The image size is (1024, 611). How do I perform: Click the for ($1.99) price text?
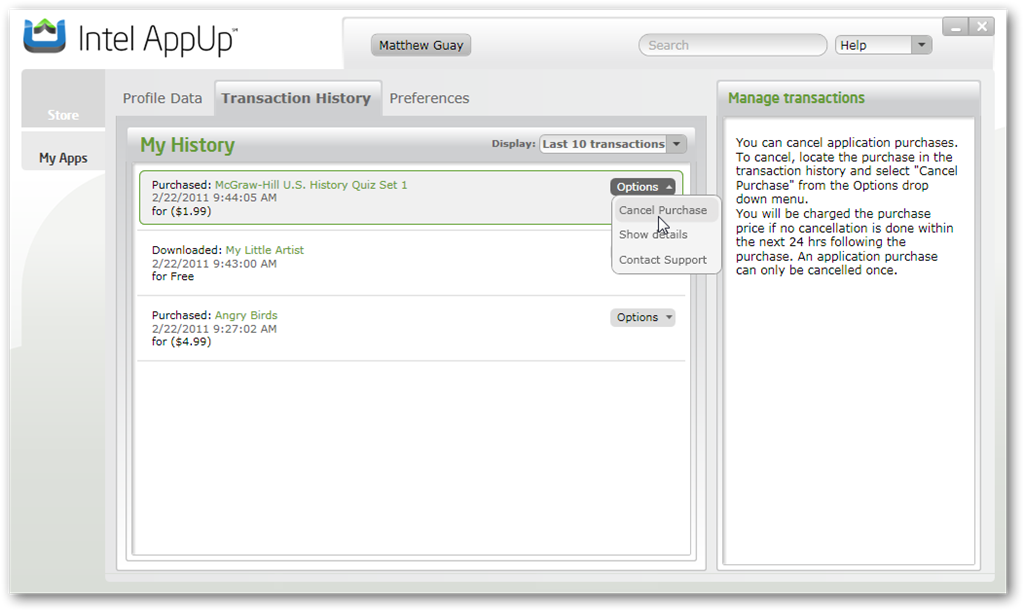pyautogui.click(x=182, y=212)
